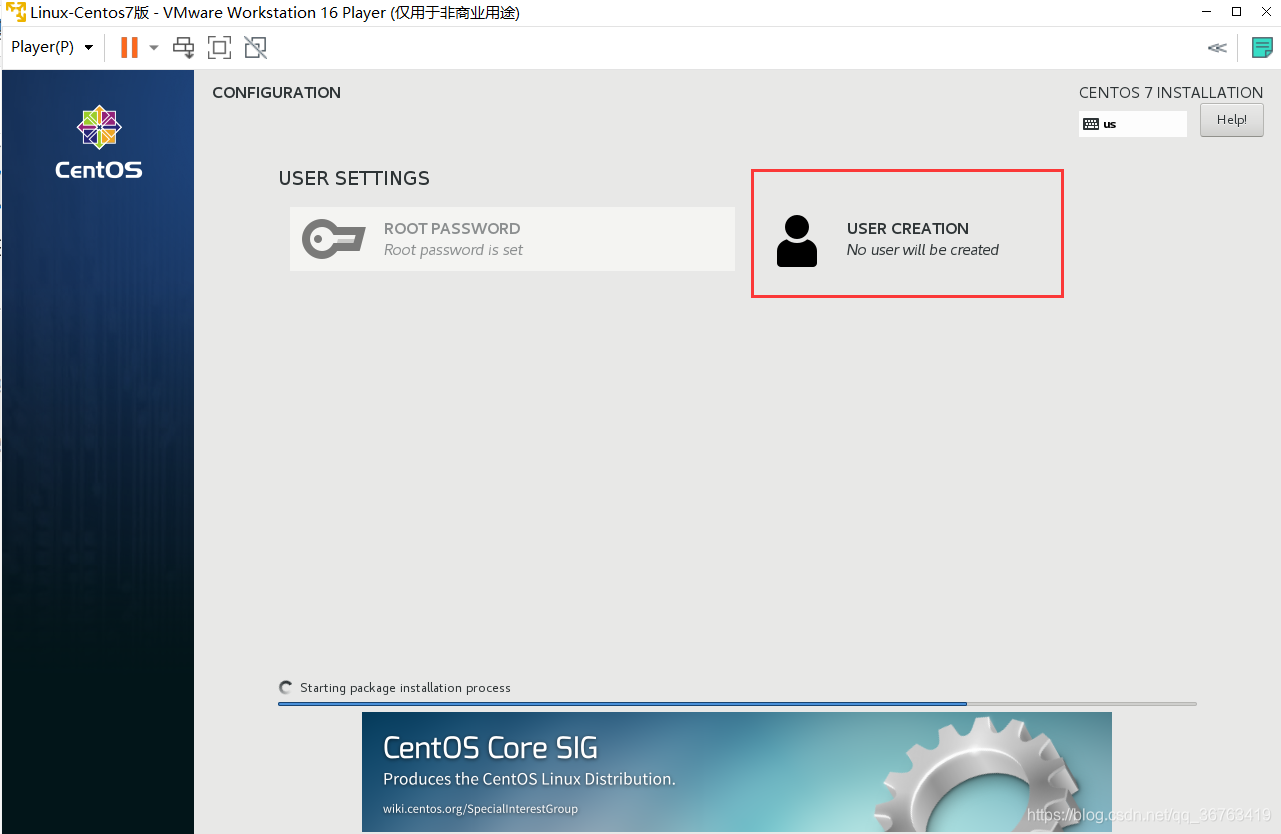This screenshot has width=1281, height=834.
Task: Click the installation progress bar
Action: (737, 704)
